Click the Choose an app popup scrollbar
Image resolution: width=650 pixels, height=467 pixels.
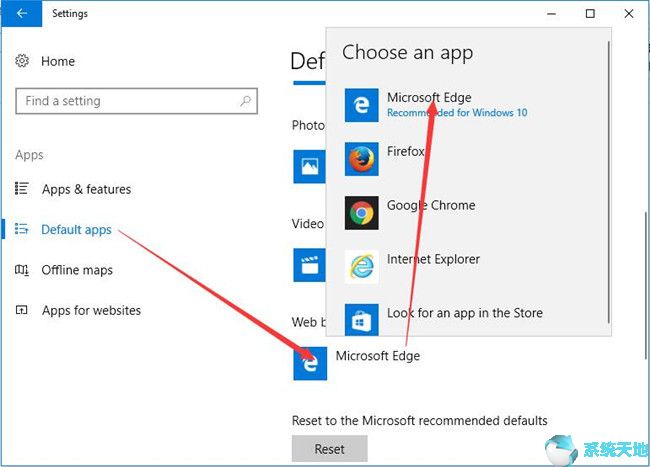coord(609,182)
